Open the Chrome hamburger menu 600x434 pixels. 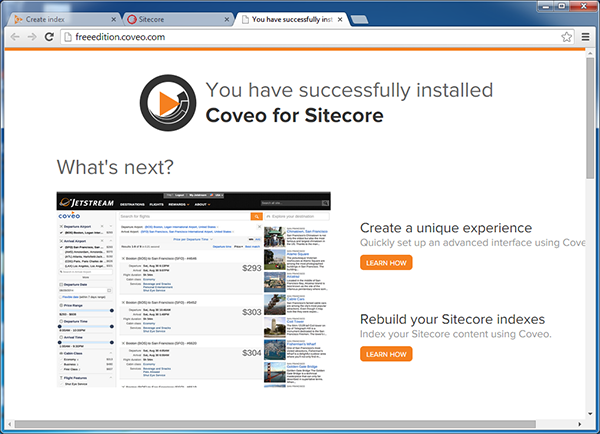[x=585, y=37]
